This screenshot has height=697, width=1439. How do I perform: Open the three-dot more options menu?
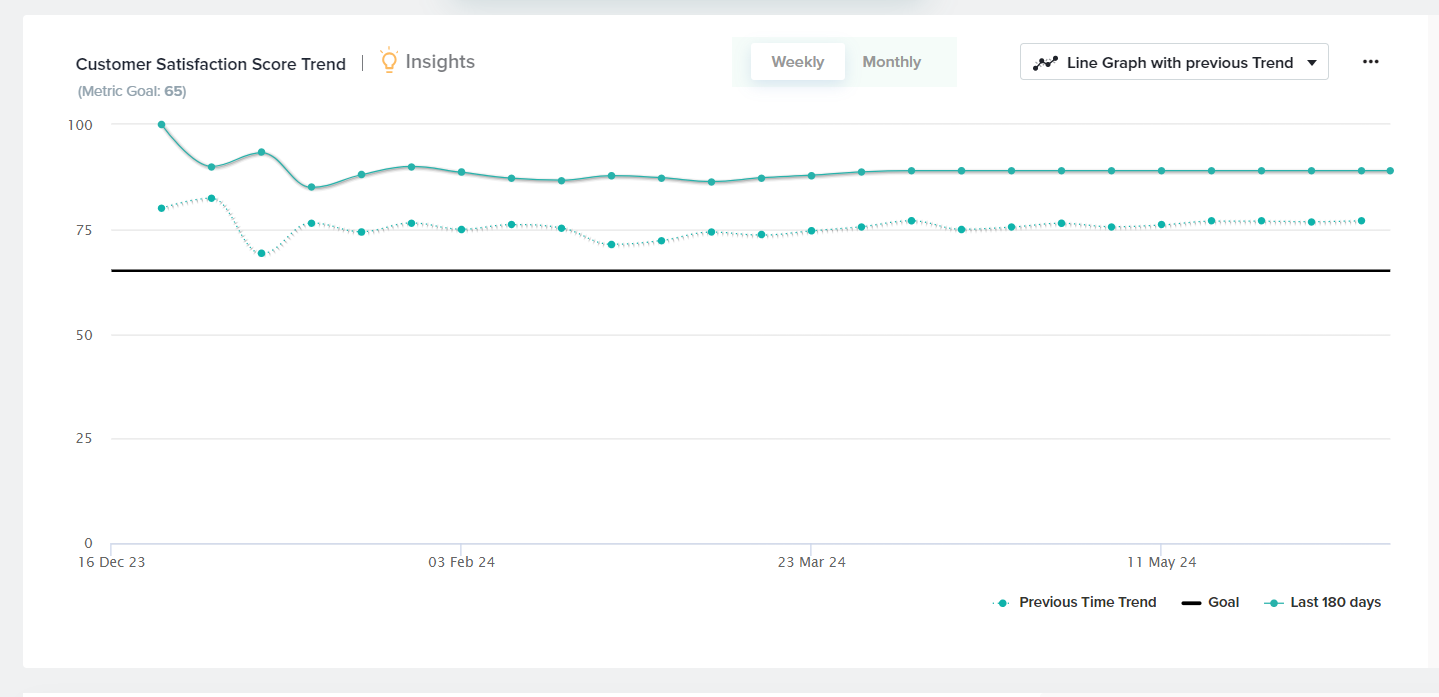(x=1370, y=62)
